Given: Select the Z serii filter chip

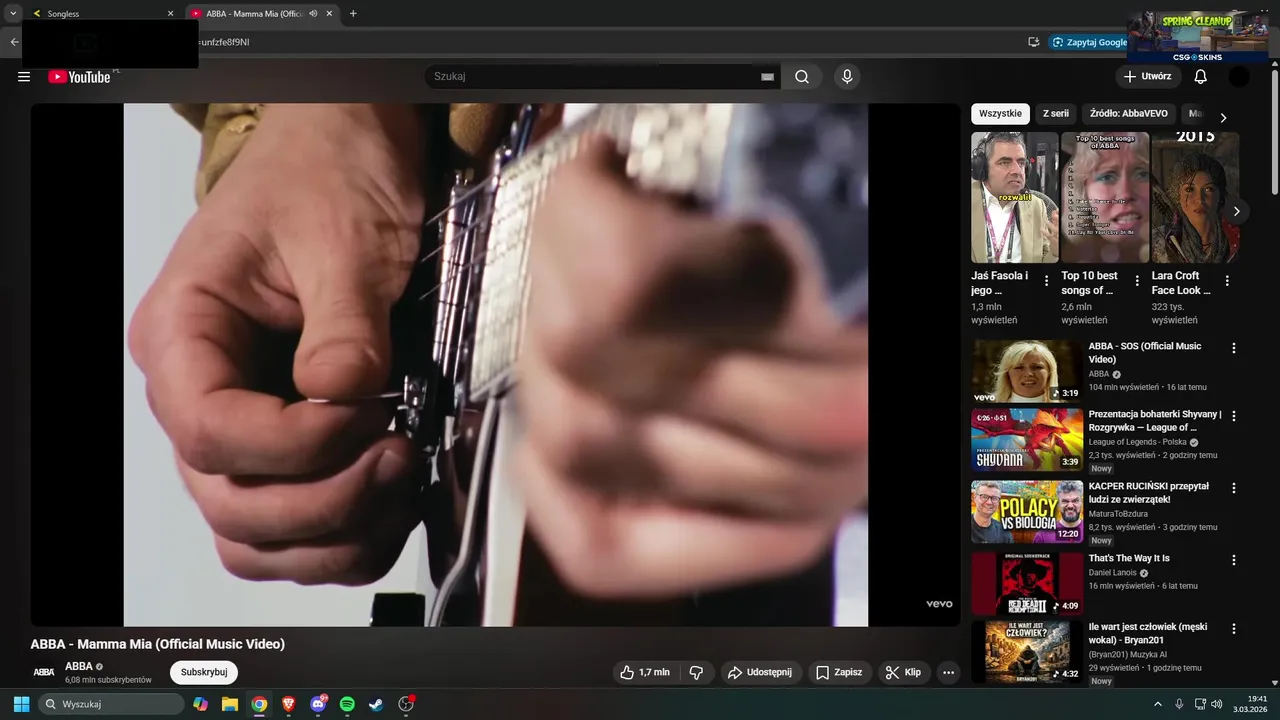Looking at the screenshot, I should tap(1056, 114).
